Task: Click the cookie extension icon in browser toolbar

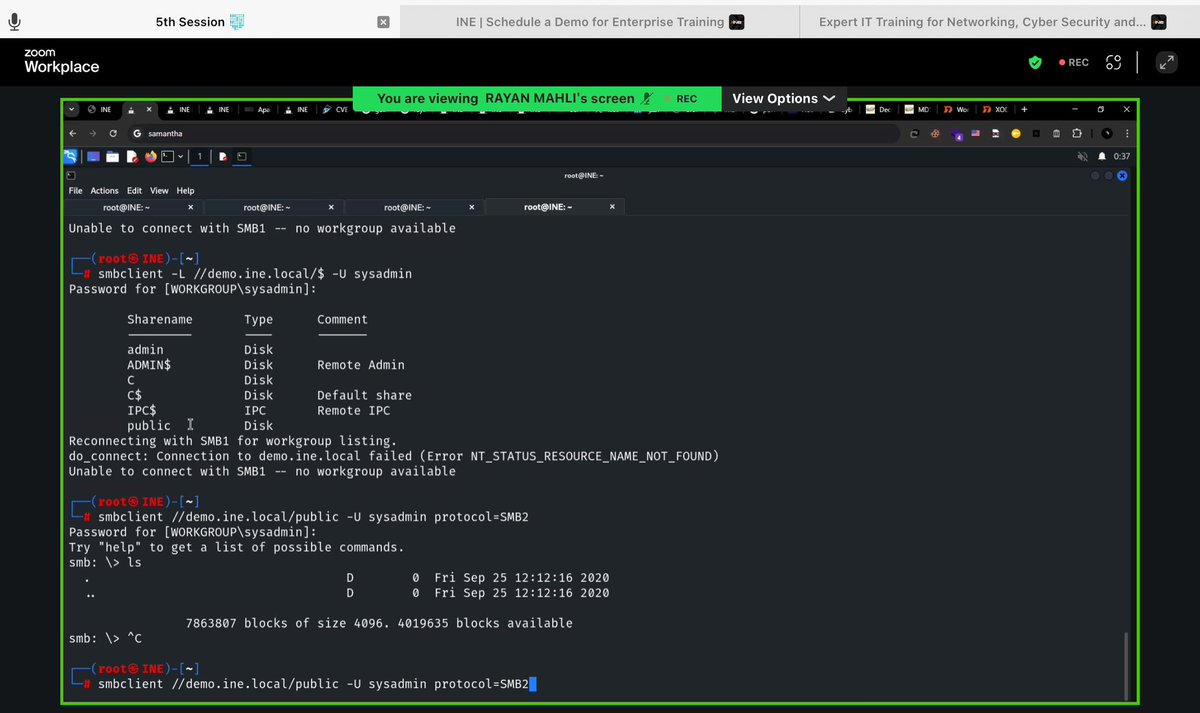Action: coord(935,133)
